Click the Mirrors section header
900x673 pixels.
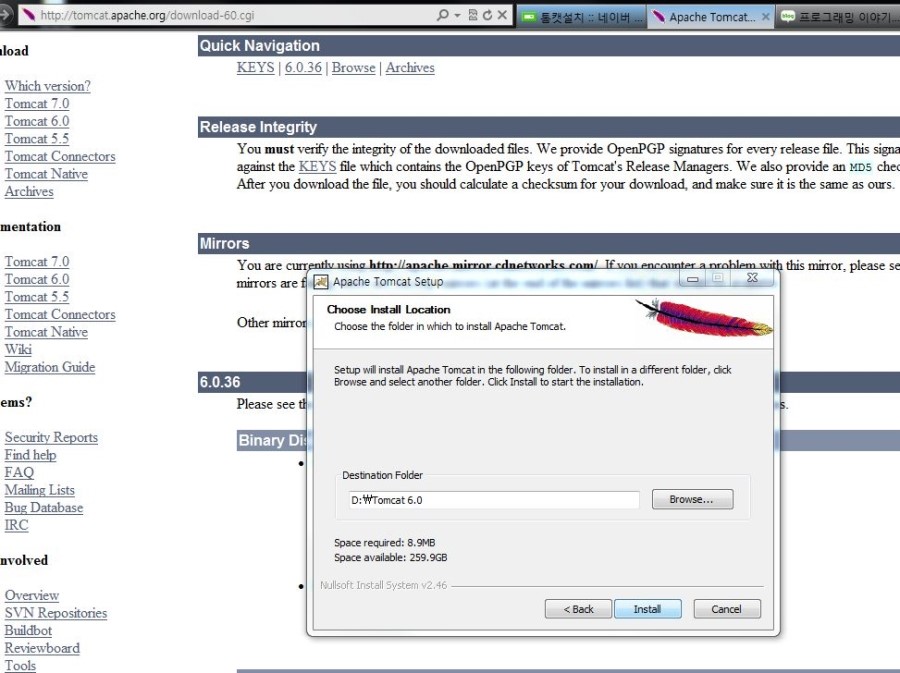pos(549,243)
